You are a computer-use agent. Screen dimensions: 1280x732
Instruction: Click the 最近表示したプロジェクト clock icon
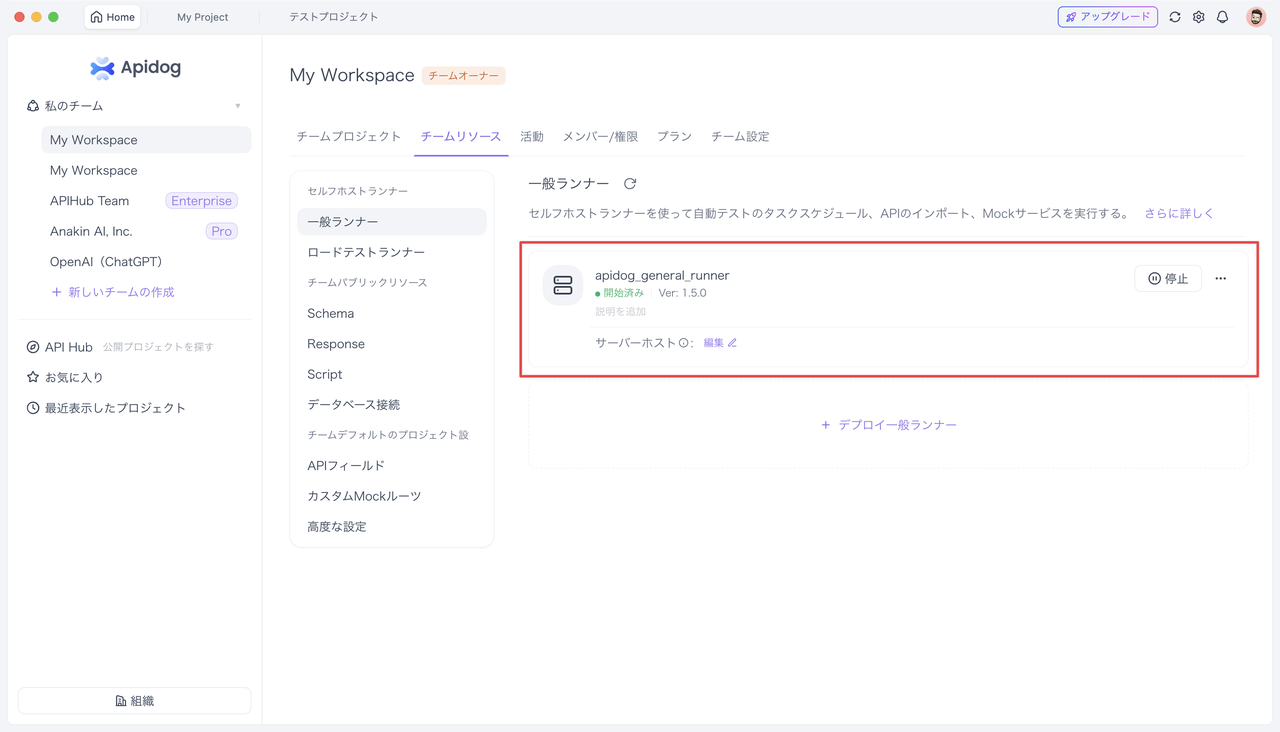[x=33, y=408]
